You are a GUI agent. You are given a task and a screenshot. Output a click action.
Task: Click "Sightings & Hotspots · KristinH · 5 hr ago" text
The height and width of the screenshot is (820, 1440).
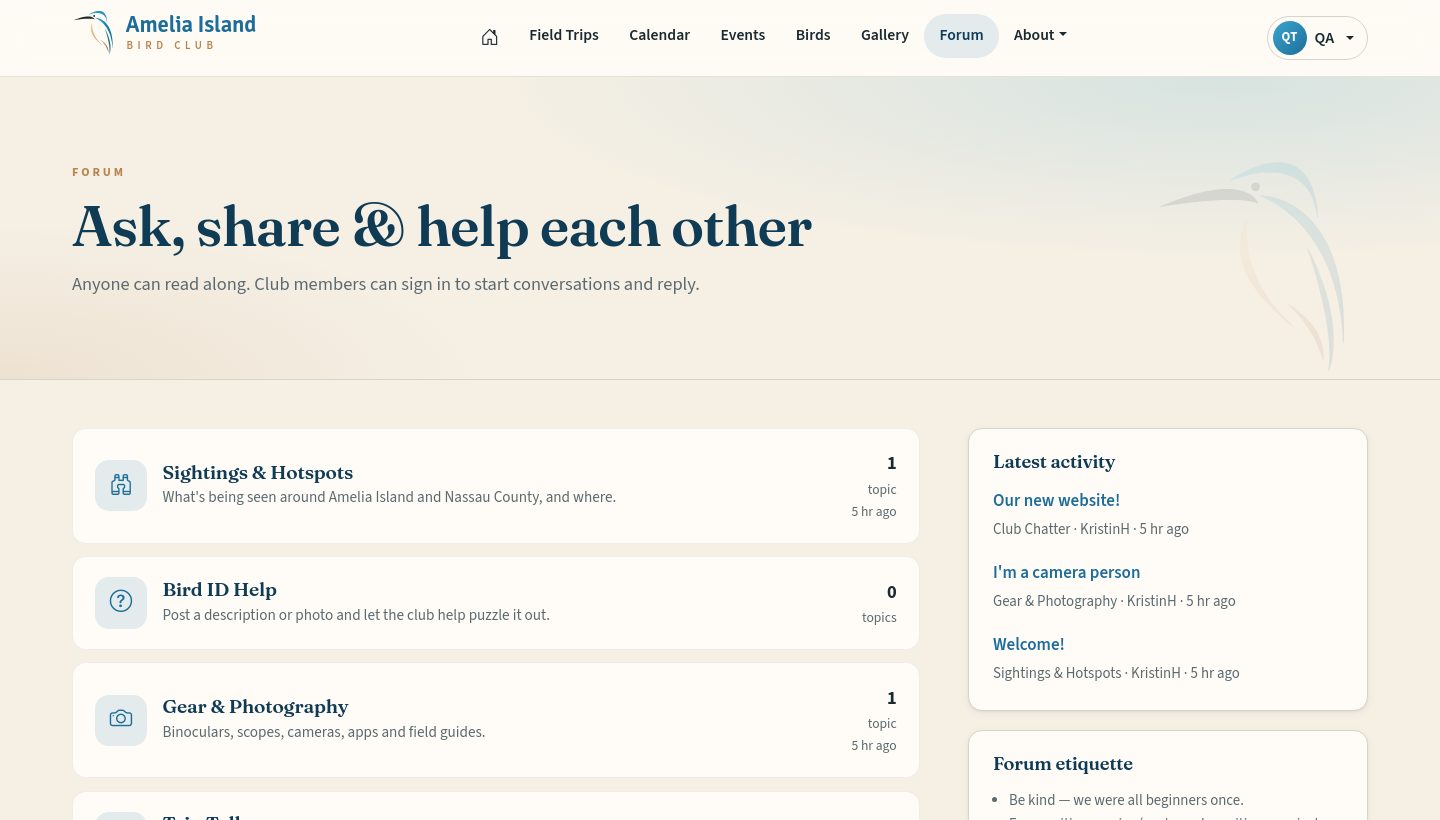(x=1116, y=673)
